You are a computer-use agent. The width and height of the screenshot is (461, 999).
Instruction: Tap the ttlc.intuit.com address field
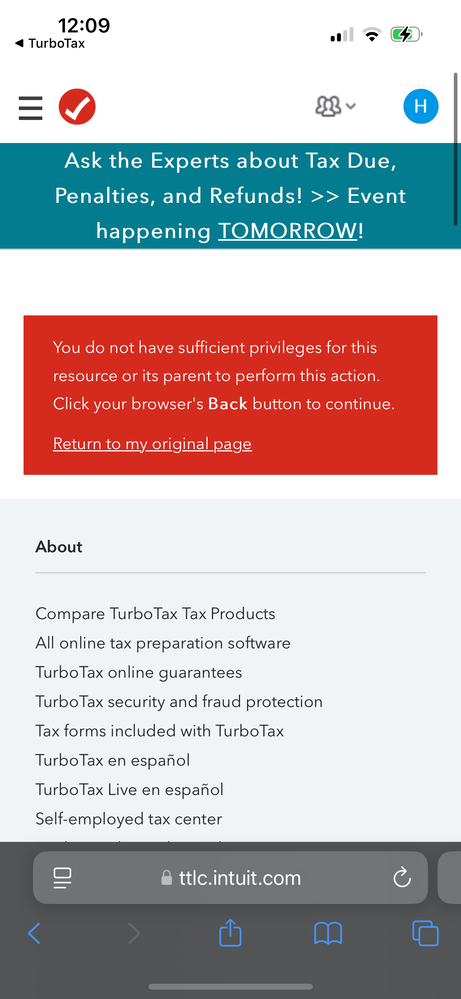230,878
